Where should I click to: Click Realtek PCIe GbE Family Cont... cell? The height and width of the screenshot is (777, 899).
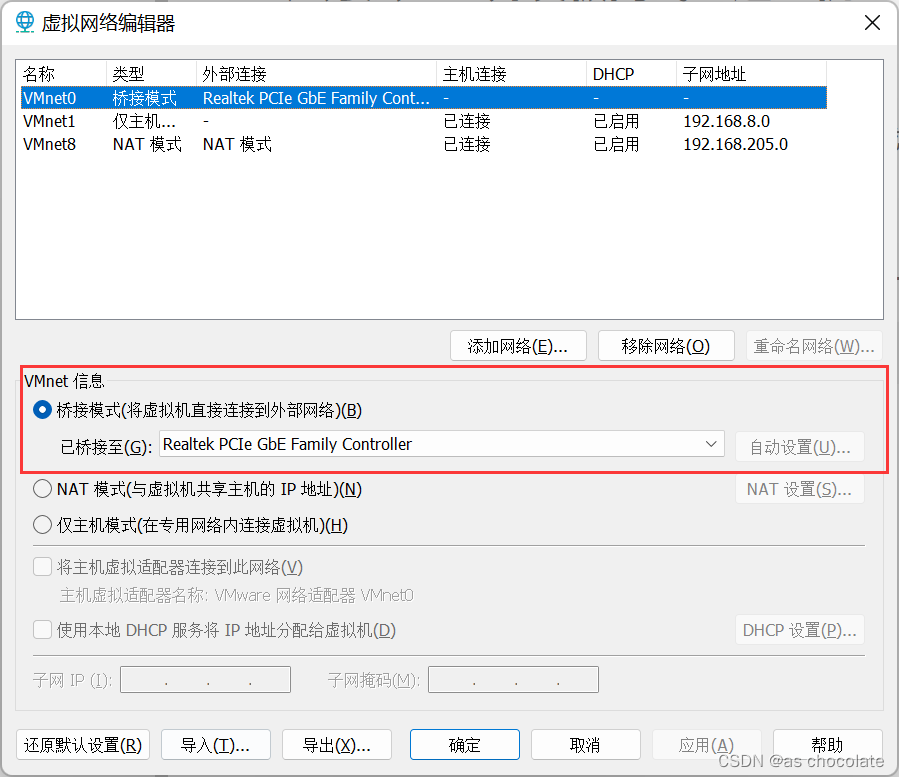316,98
